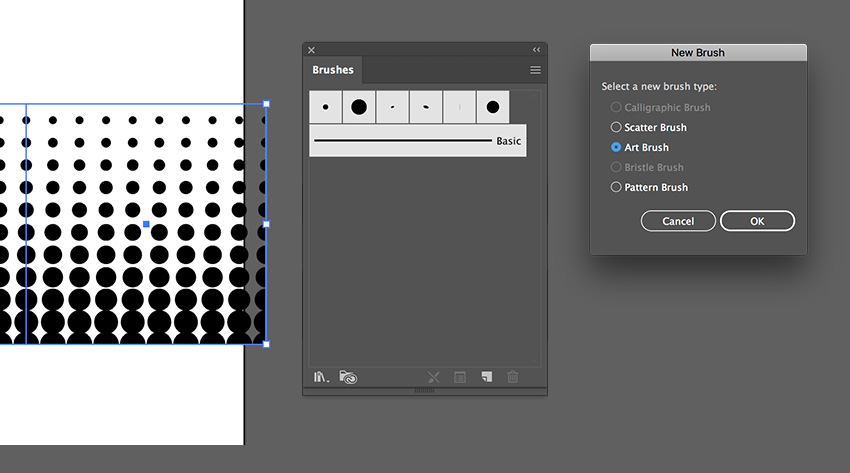
Task: Switch to the Brushes tab
Action: pos(333,70)
